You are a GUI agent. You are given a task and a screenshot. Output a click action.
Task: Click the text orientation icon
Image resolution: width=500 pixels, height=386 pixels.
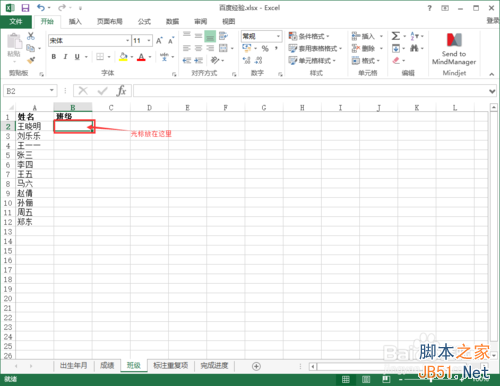click(215, 60)
